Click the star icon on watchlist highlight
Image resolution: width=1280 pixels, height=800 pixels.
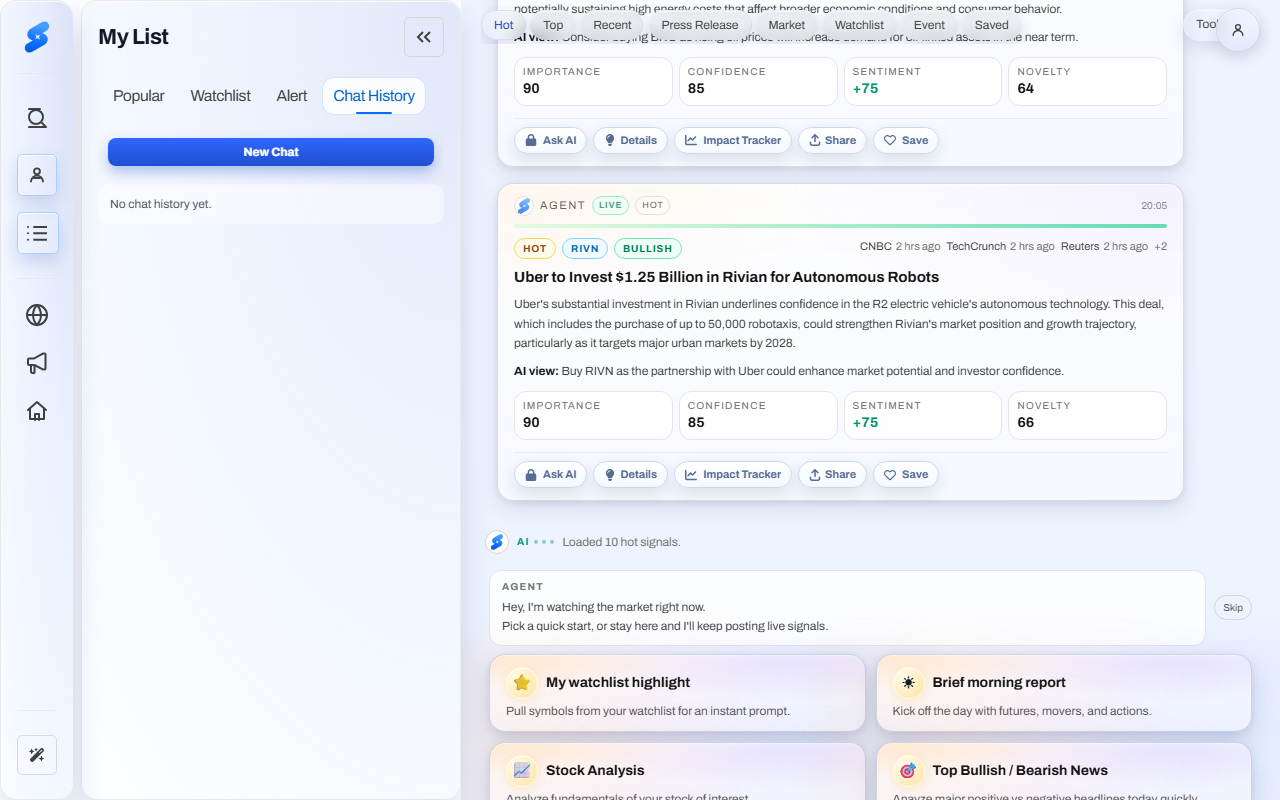coord(522,683)
